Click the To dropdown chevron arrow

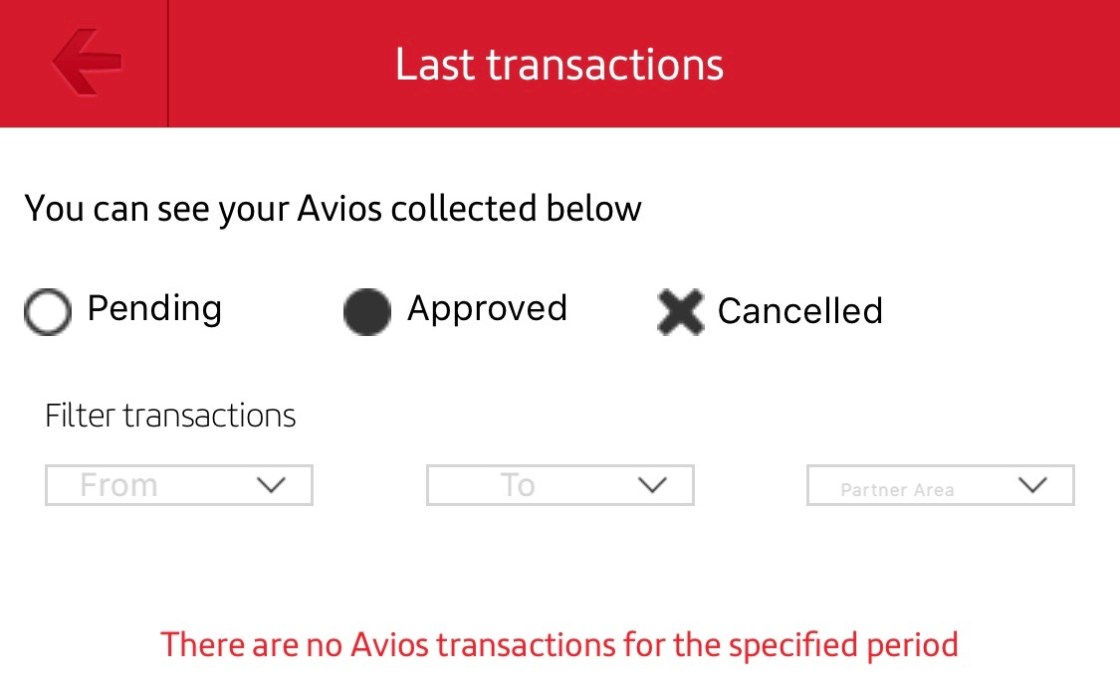[x=652, y=485]
